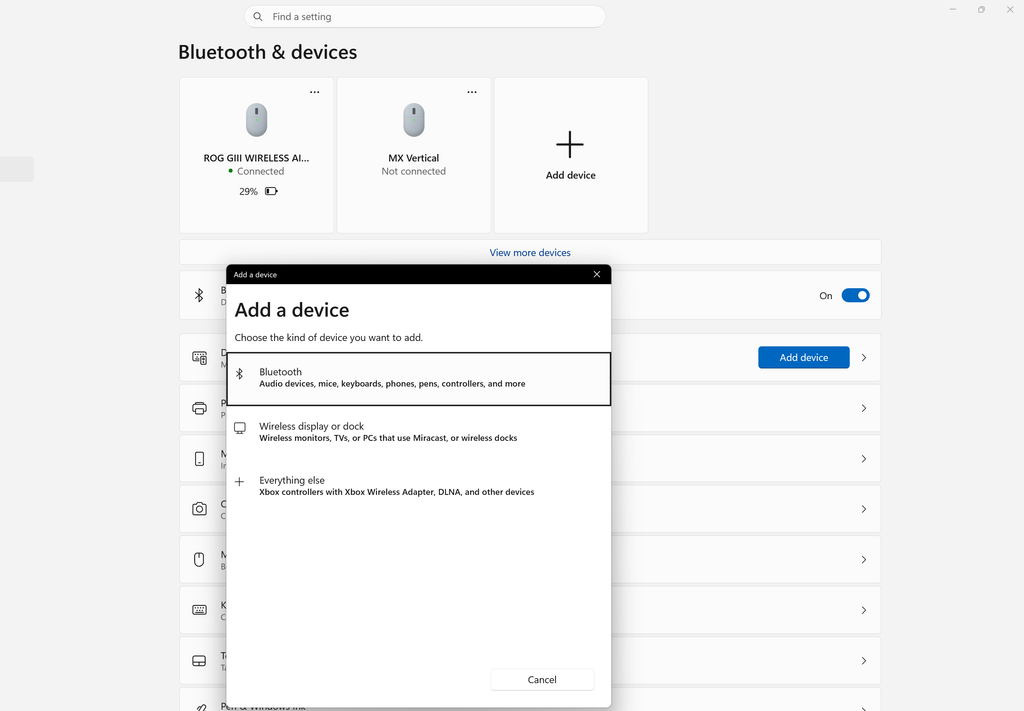Restore down the Settings window
The width and height of the screenshot is (1024, 711).
pyautogui.click(x=982, y=9)
